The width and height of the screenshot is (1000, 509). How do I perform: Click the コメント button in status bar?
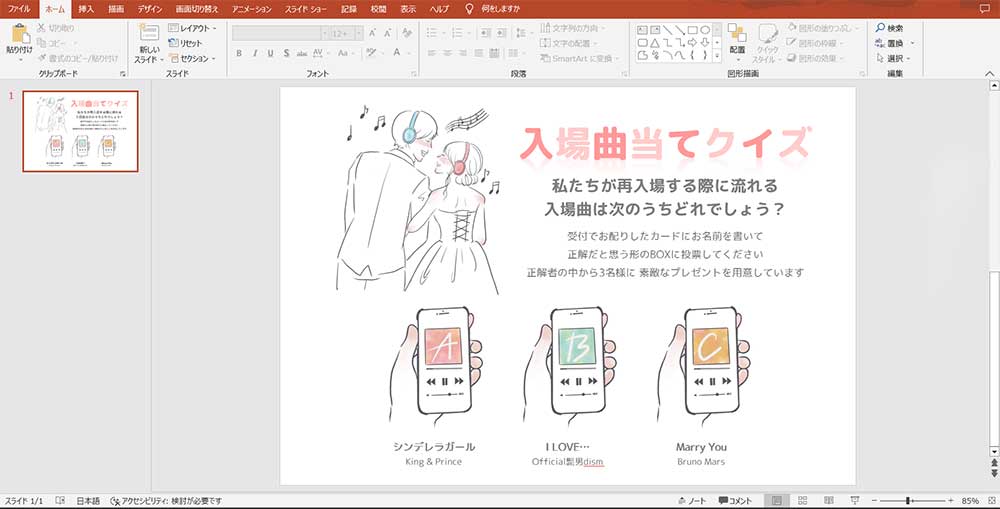coord(735,500)
